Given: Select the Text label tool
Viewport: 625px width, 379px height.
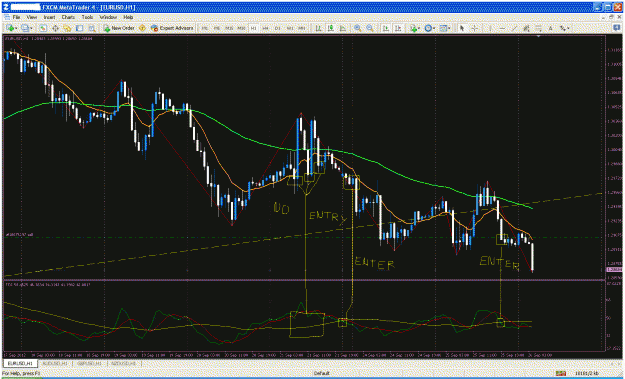Looking at the screenshot, I should click(x=550, y=28).
